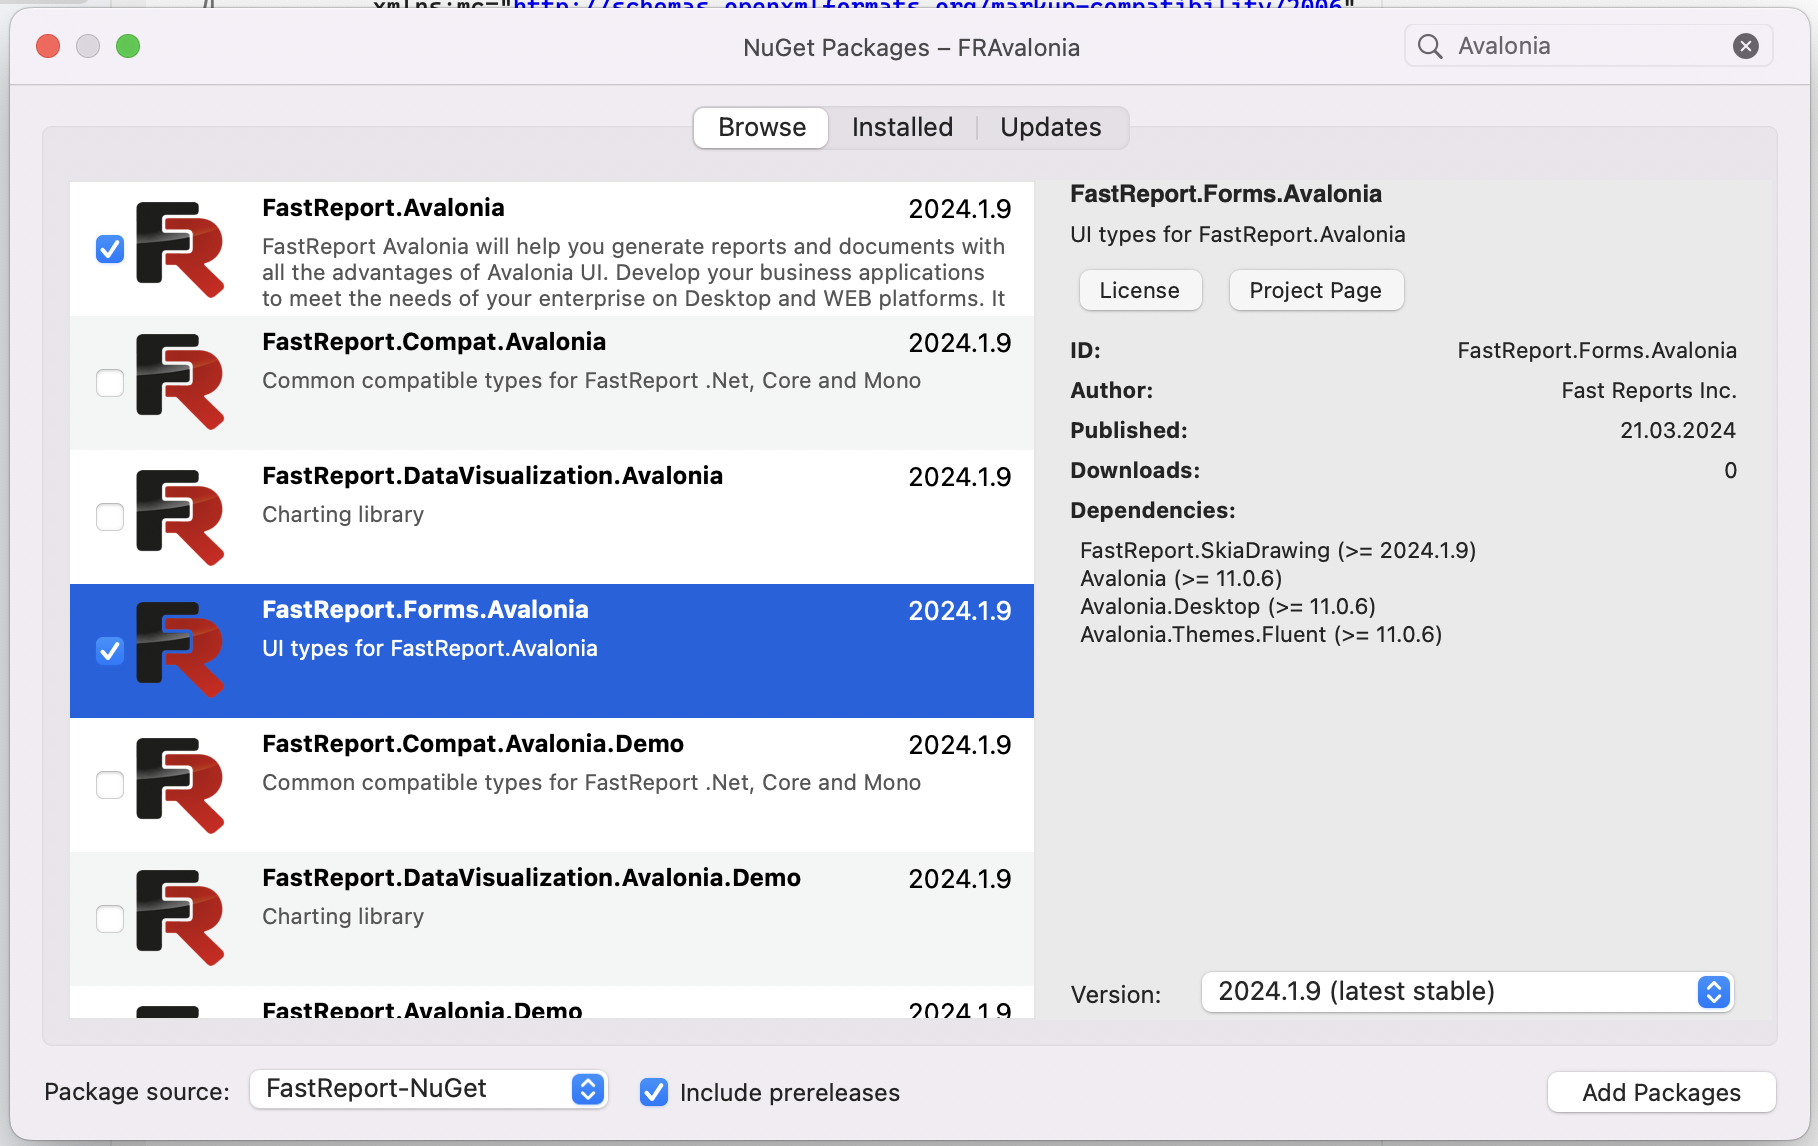Focus the Avalonia search input field
Image resolution: width=1818 pixels, height=1146 pixels.
[1588, 46]
